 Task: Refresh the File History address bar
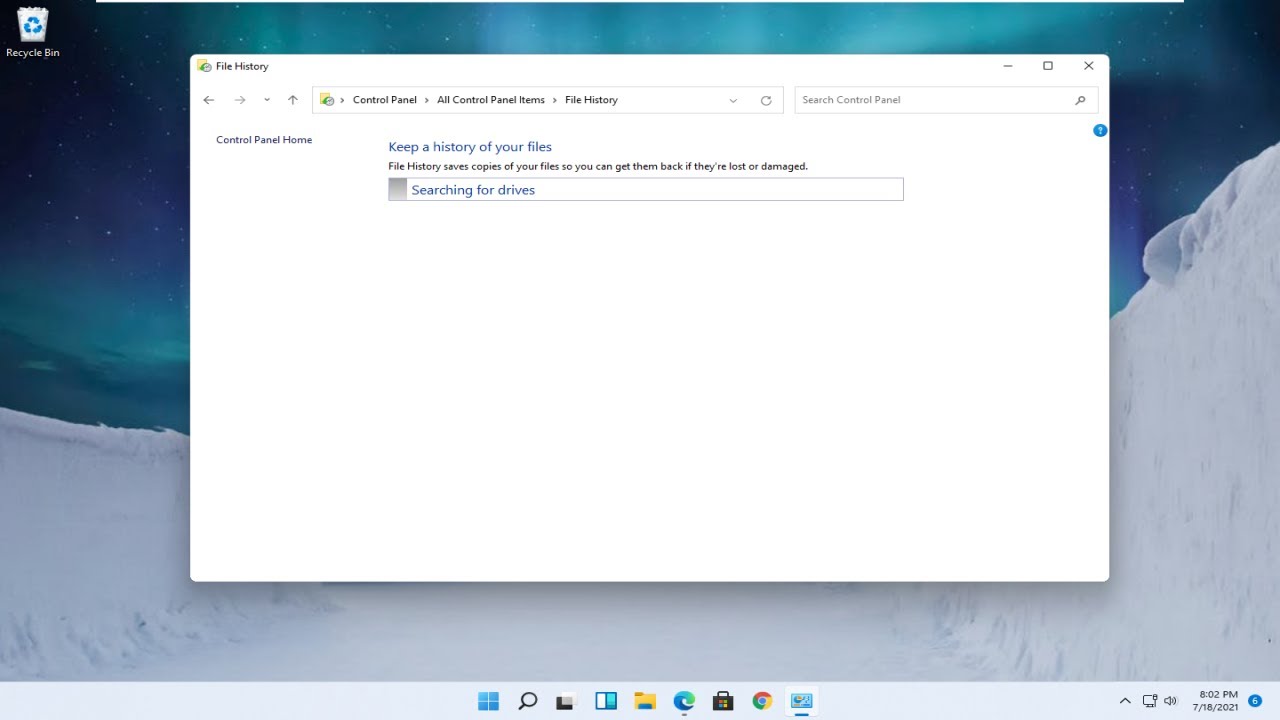tap(766, 100)
